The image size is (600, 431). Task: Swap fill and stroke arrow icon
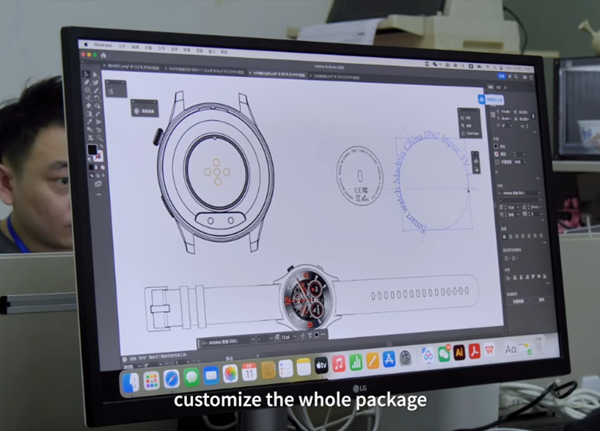pyautogui.click(x=102, y=146)
